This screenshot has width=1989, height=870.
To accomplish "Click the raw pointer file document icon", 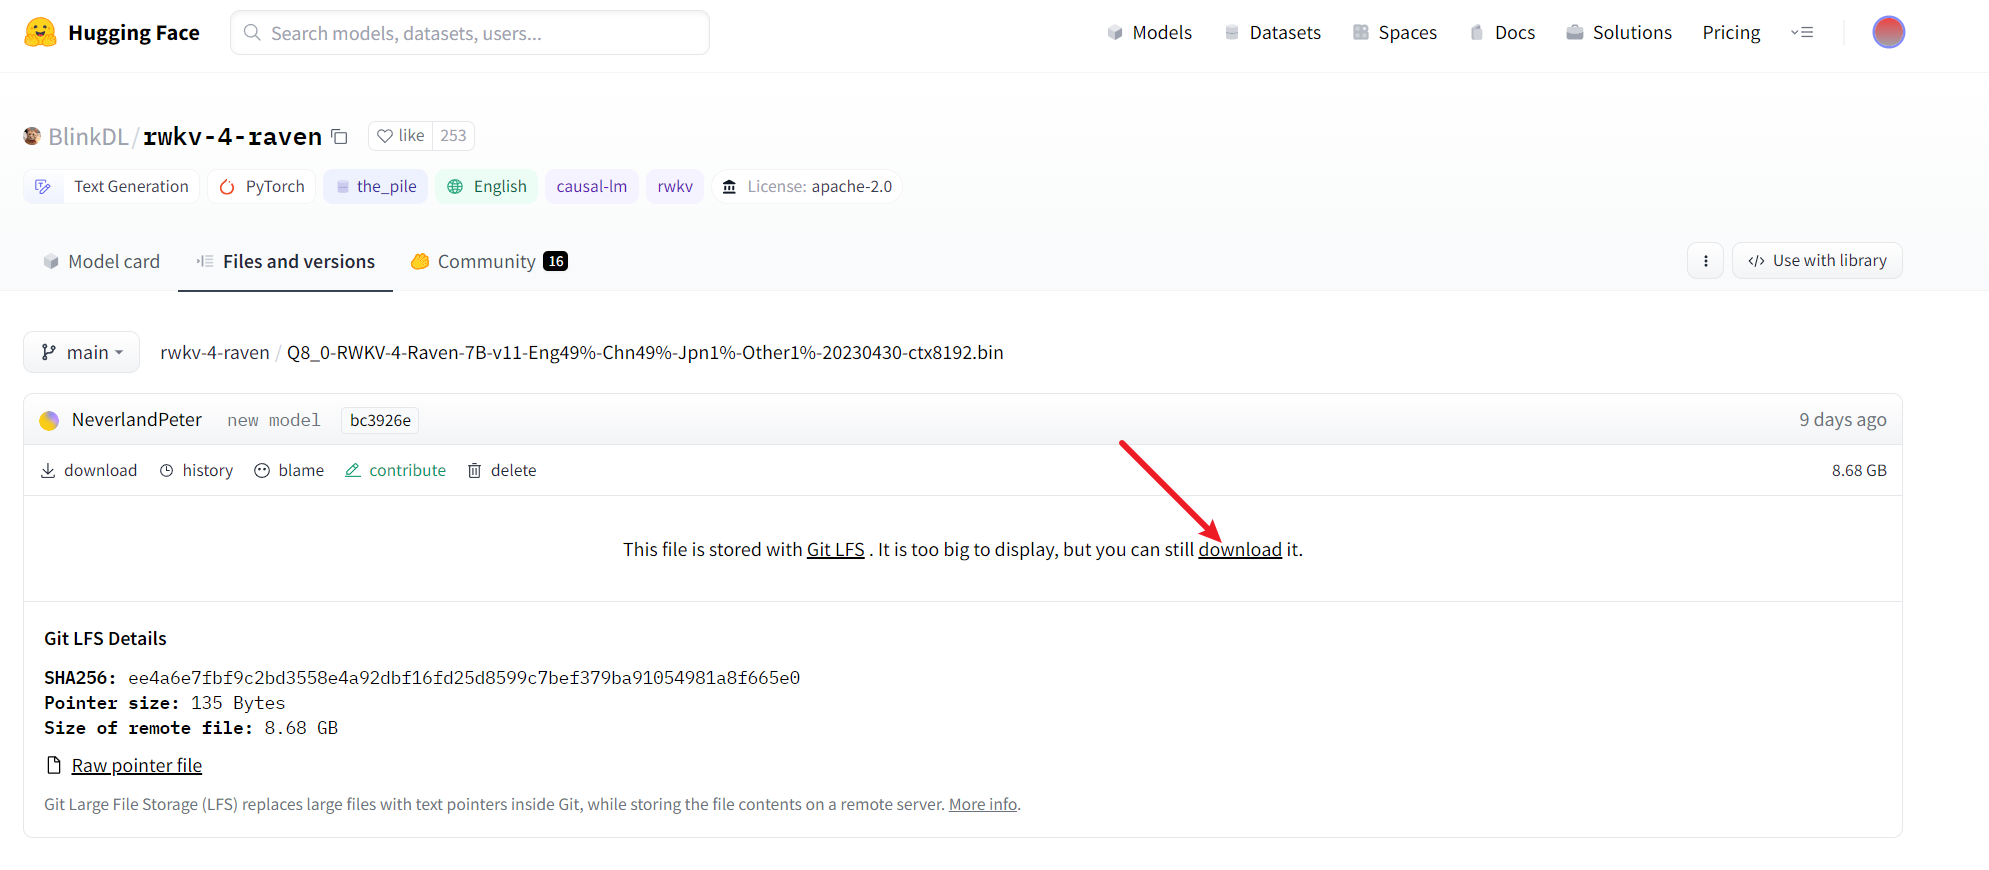I will [54, 765].
